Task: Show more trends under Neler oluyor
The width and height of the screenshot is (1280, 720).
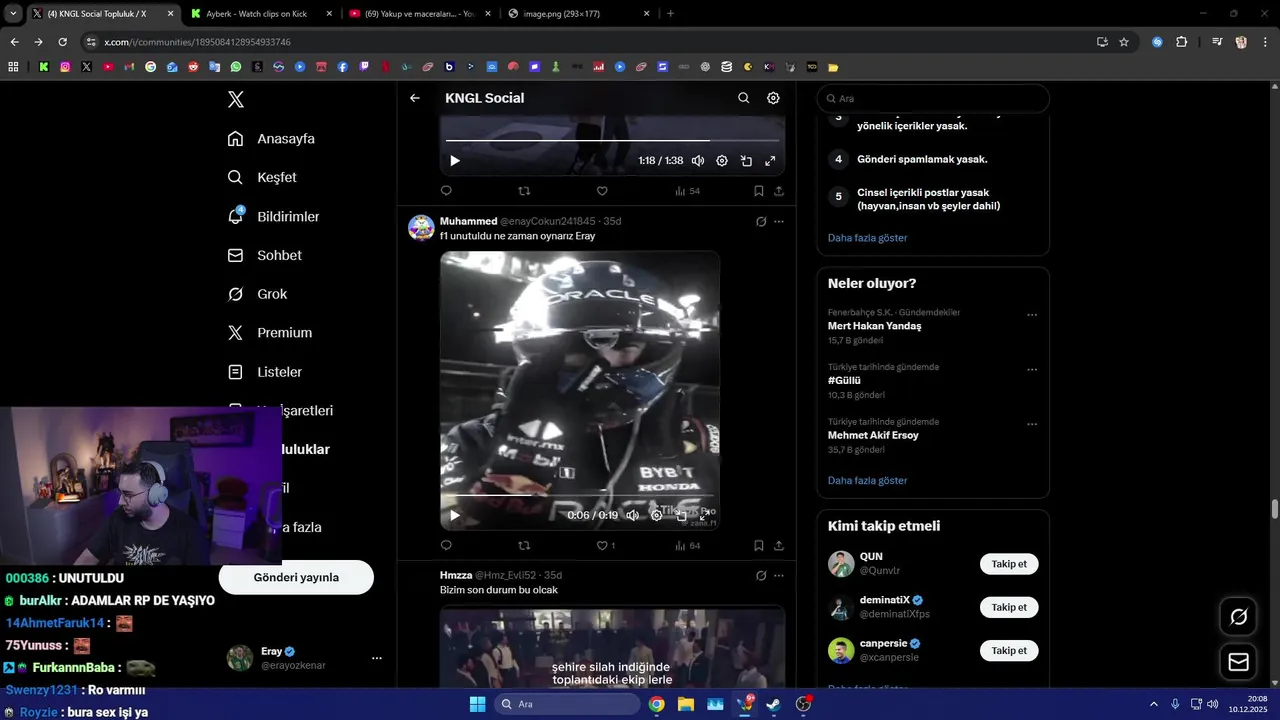Action: point(867,480)
